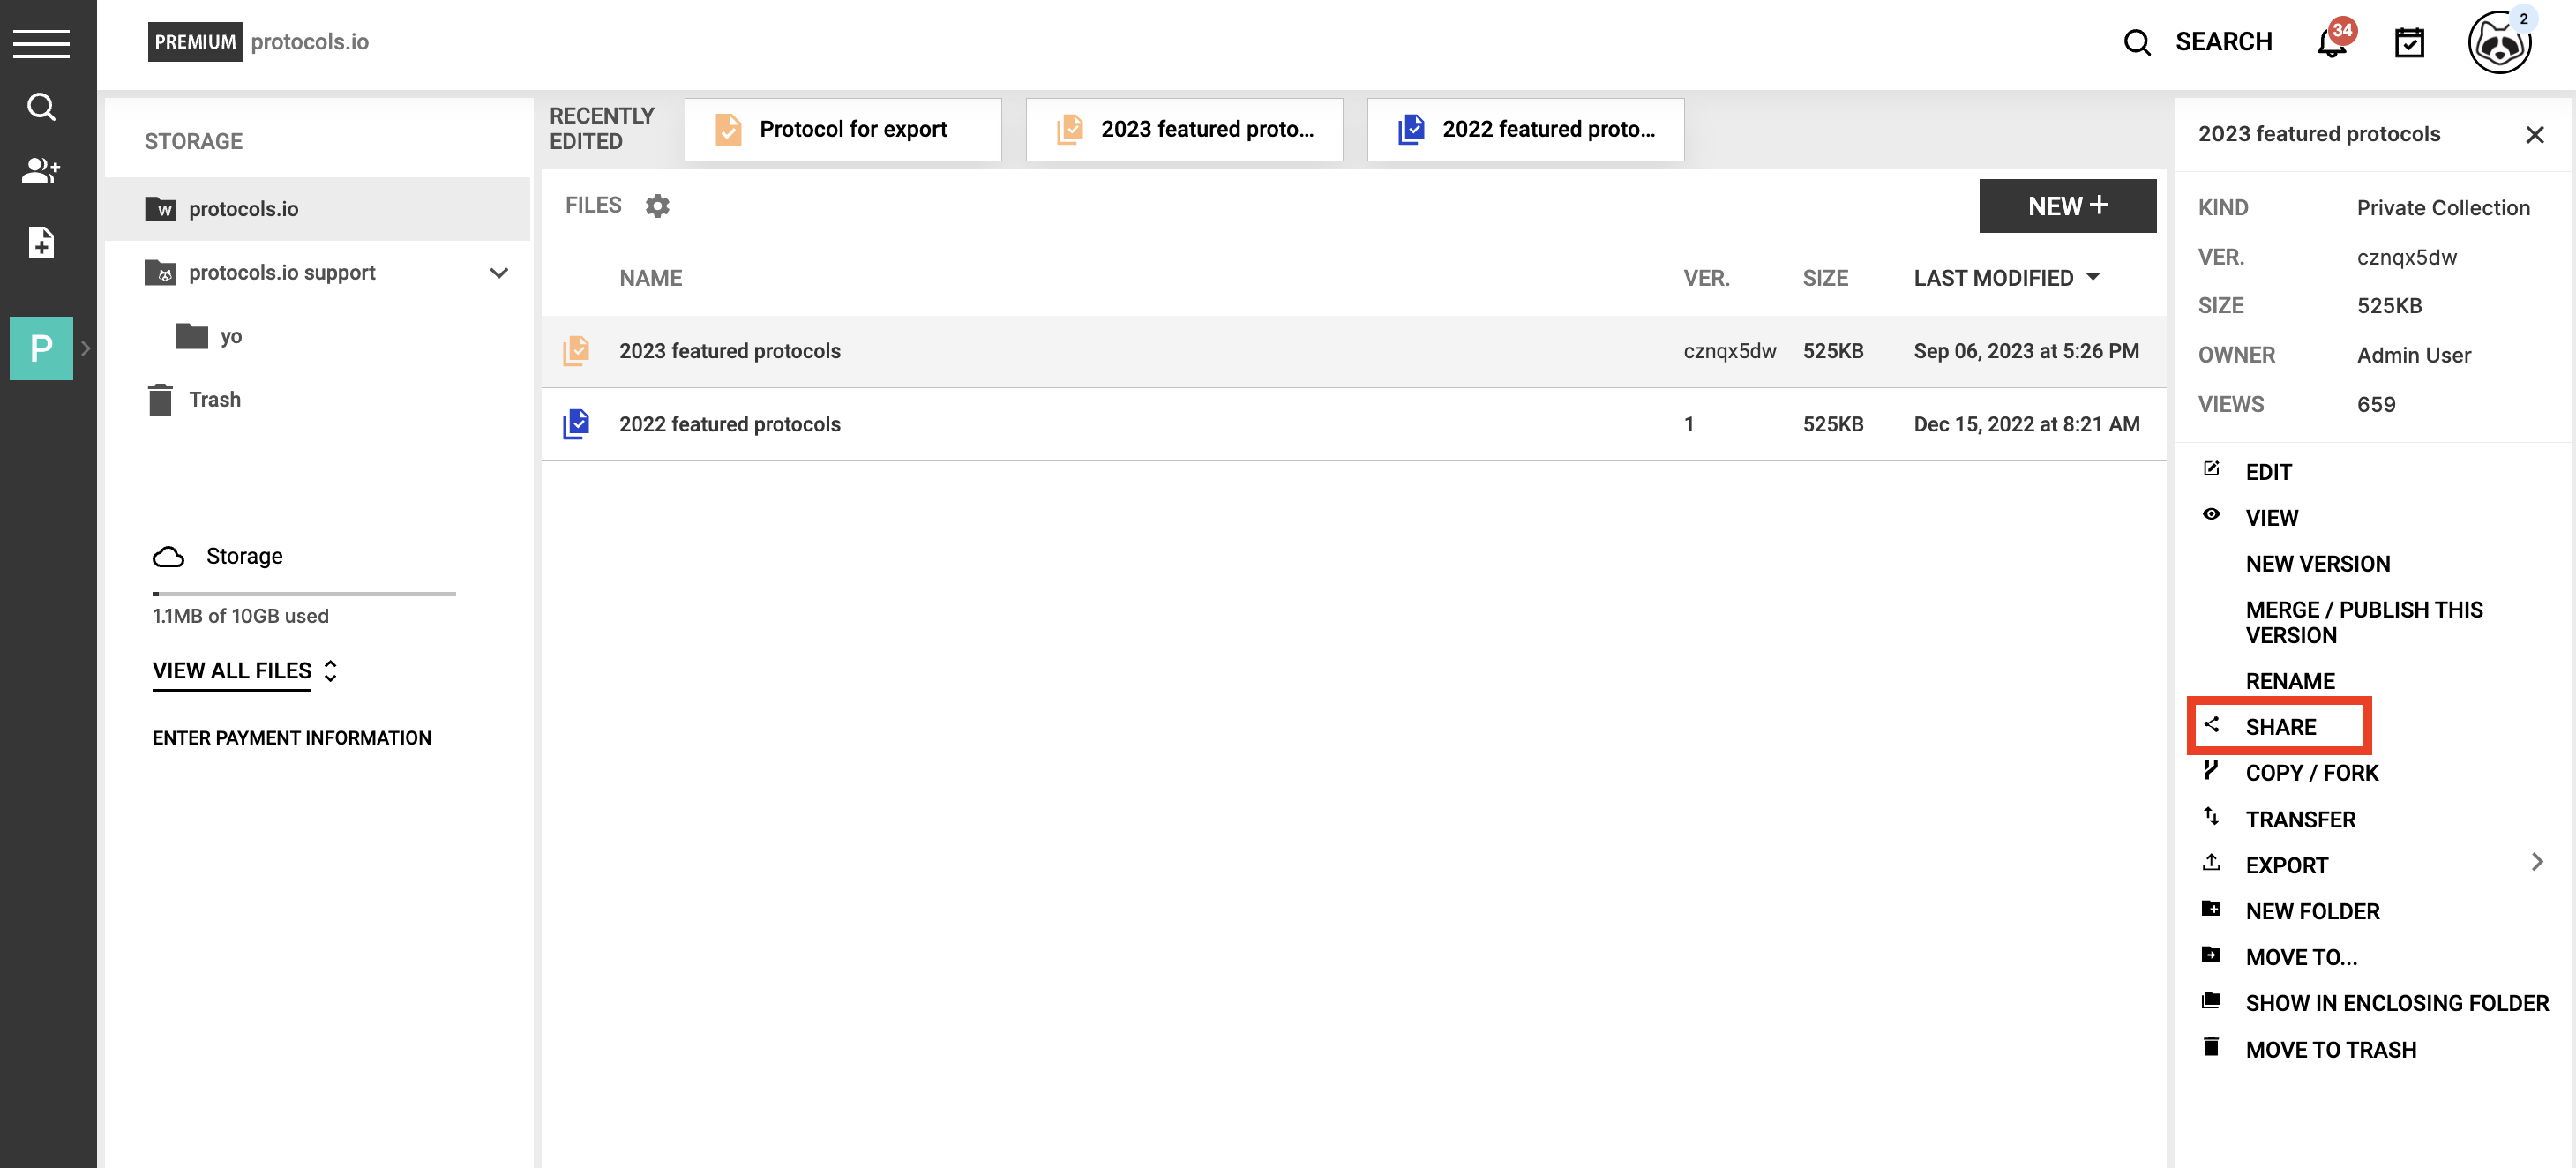2576x1168 pixels.
Task: Click the green P workspace tile
Action: pyautogui.click(x=41, y=348)
